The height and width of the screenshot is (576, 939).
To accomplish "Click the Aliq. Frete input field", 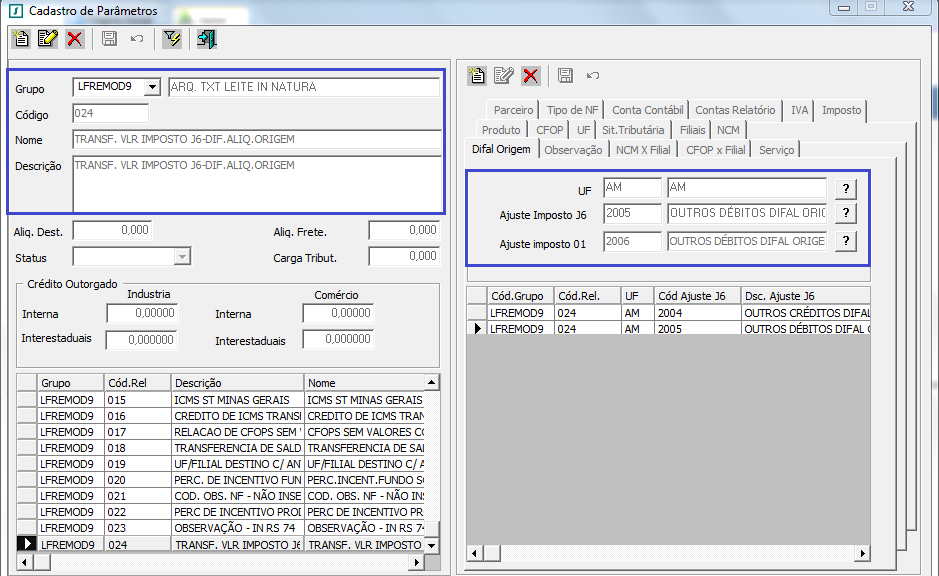I will click(403, 231).
